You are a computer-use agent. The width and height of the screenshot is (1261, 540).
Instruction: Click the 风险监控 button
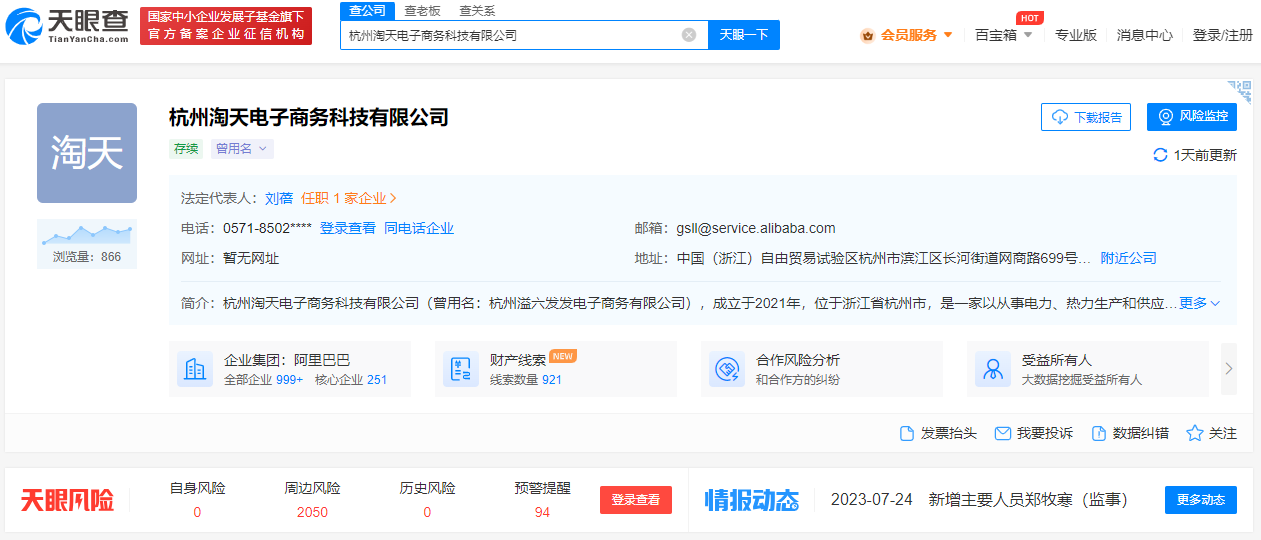(x=1192, y=117)
